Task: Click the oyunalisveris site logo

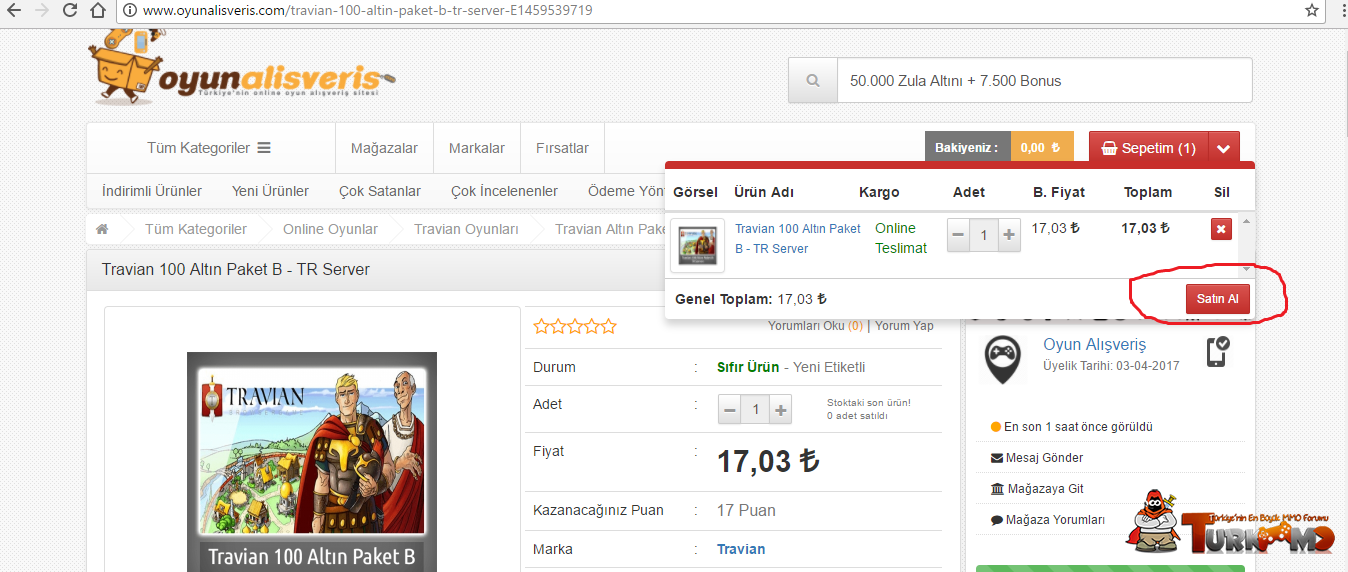Action: [x=241, y=68]
